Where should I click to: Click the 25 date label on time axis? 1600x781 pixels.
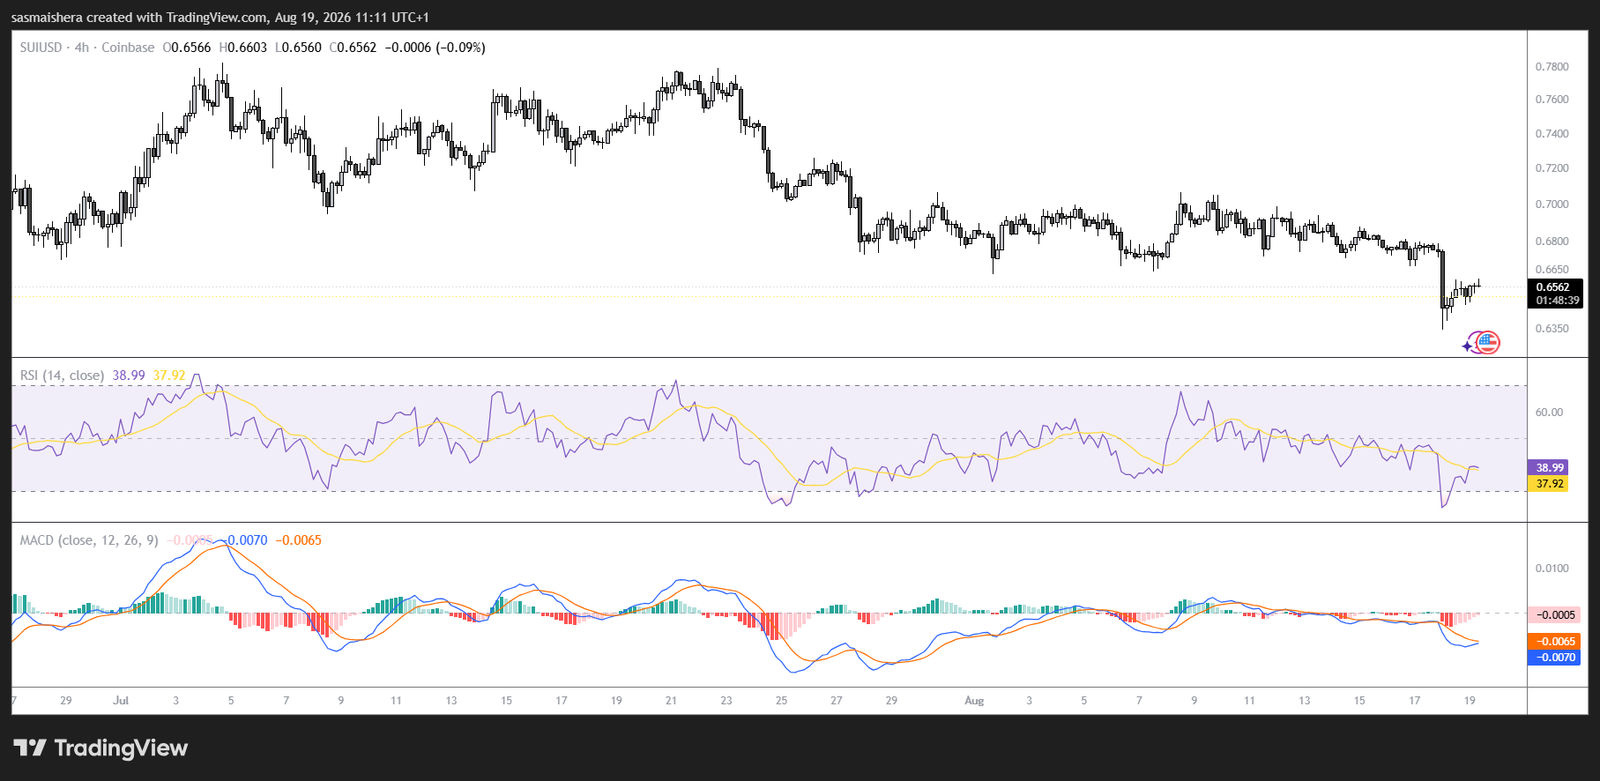(781, 701)
